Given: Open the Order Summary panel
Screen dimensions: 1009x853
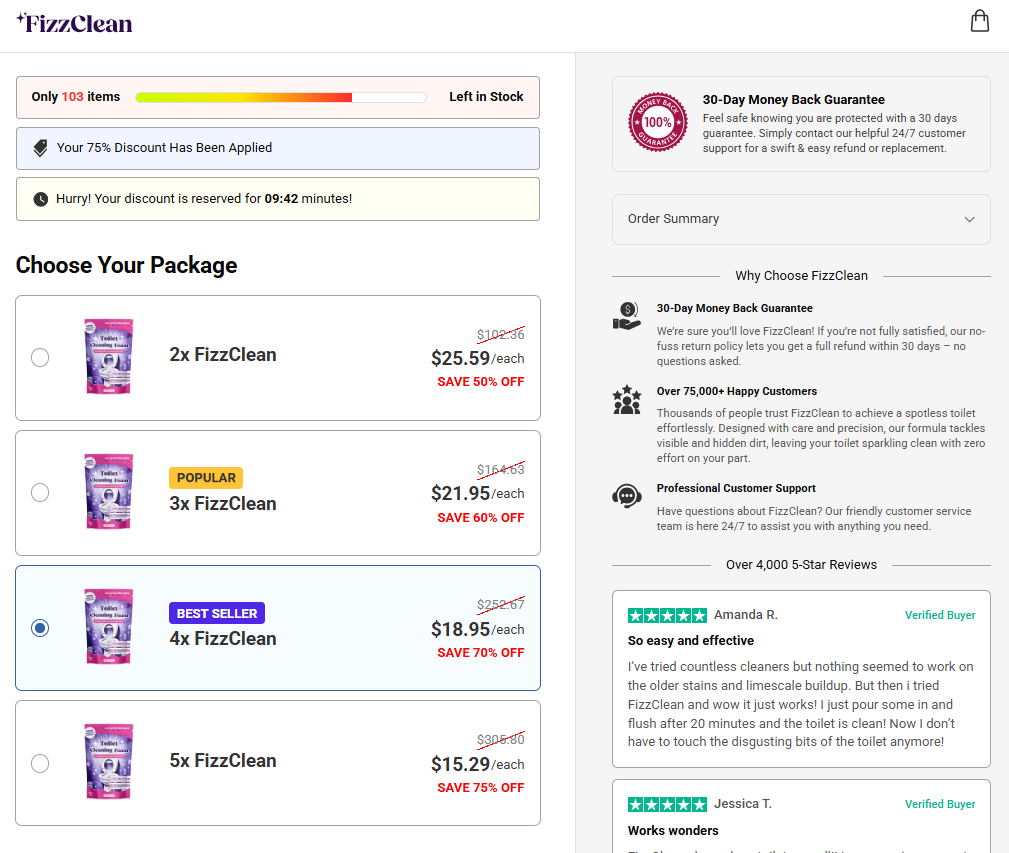Looking at the screenshot, I should pyautogui.click(x=801, y=219).
